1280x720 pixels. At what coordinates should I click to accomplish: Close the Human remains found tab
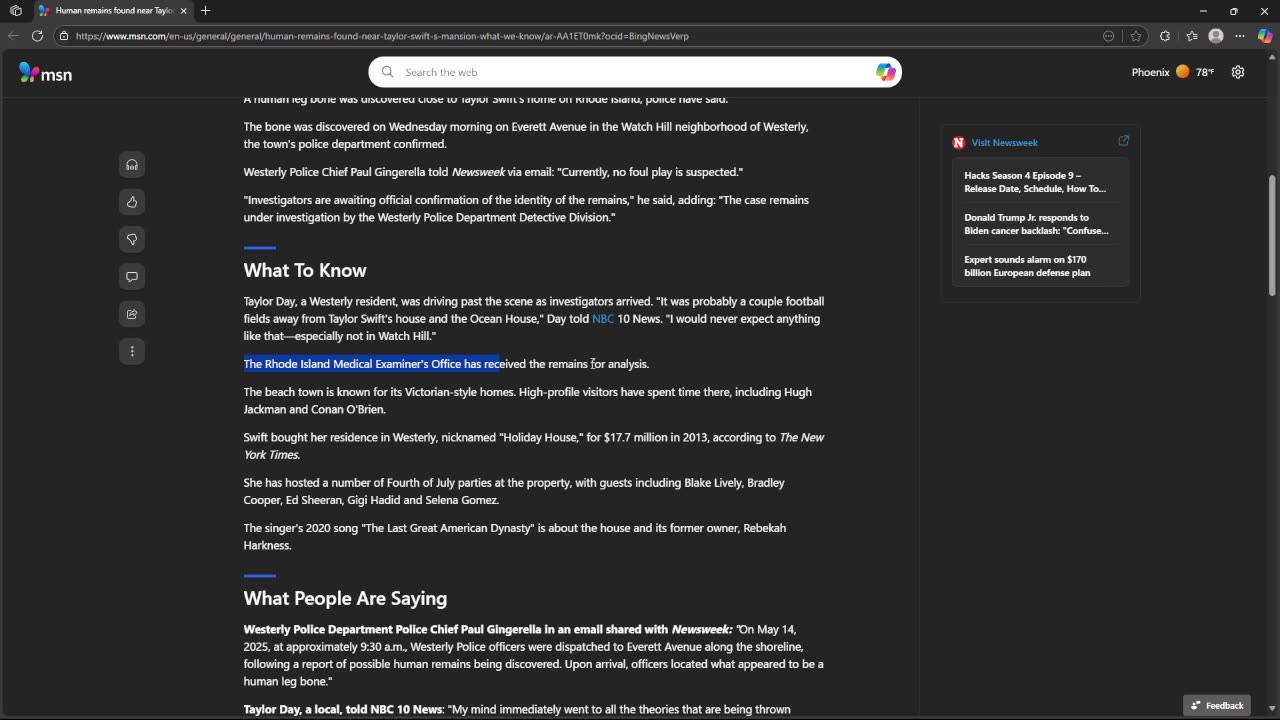(x=184, y=11)
